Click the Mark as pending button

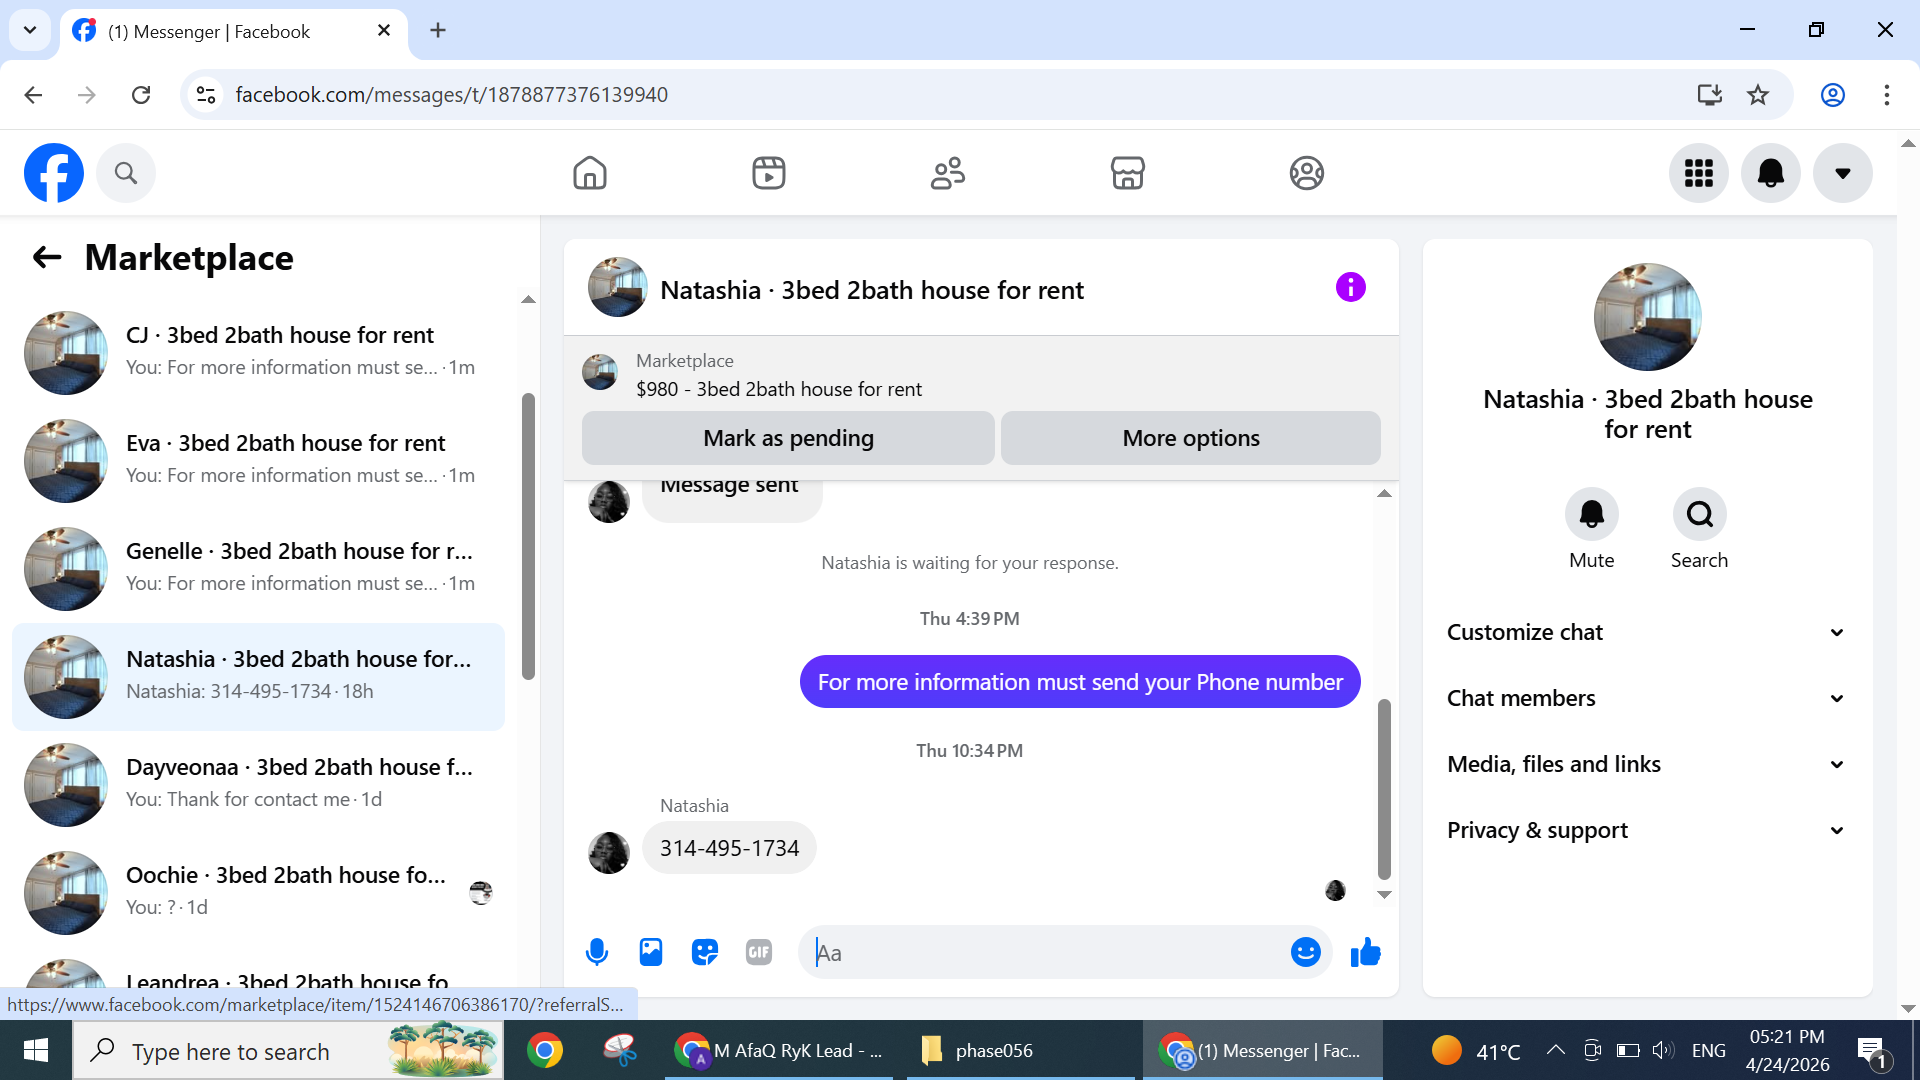[x=788, y=438]
